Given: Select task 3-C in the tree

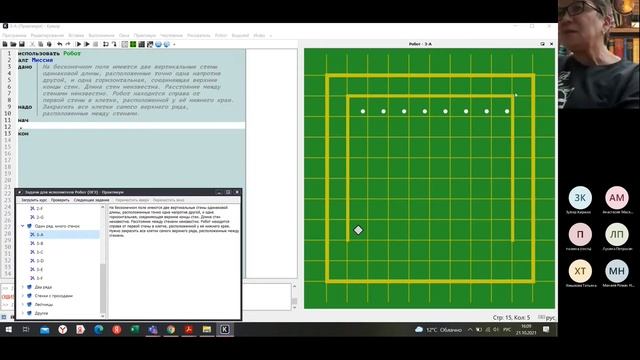Looking at the screenshot, I should (40, 252).
